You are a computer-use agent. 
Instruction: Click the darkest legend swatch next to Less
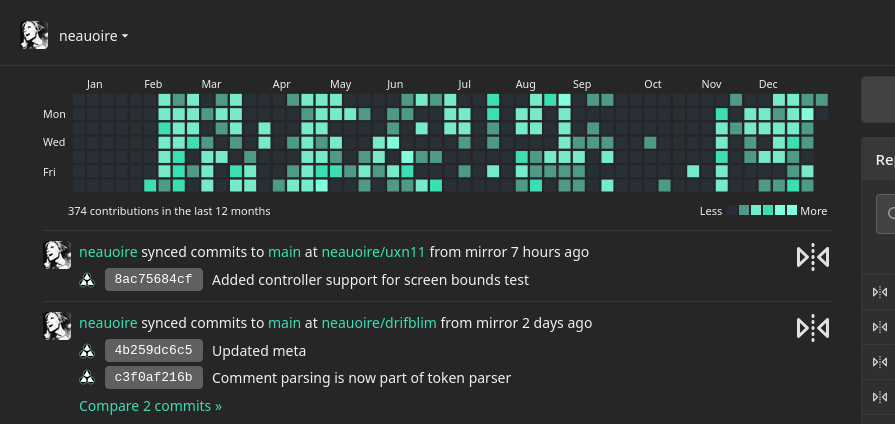click(x=732, y=211)
